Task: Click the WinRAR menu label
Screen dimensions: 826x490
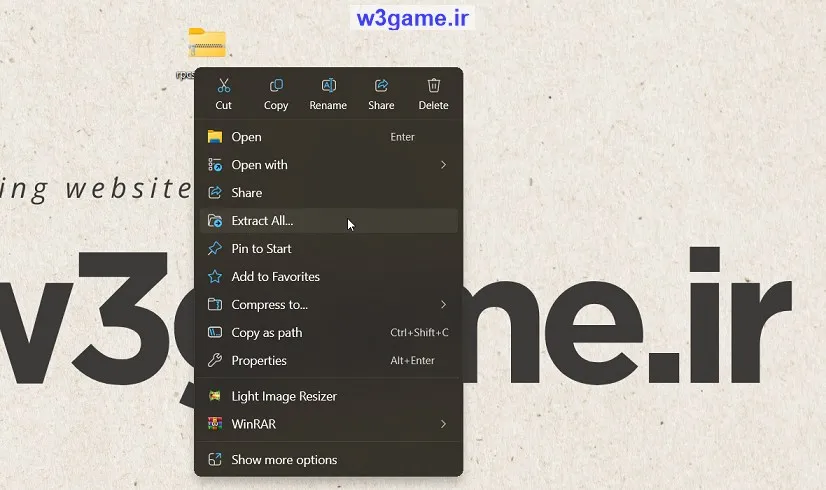Action: click(x=253, y=424)
